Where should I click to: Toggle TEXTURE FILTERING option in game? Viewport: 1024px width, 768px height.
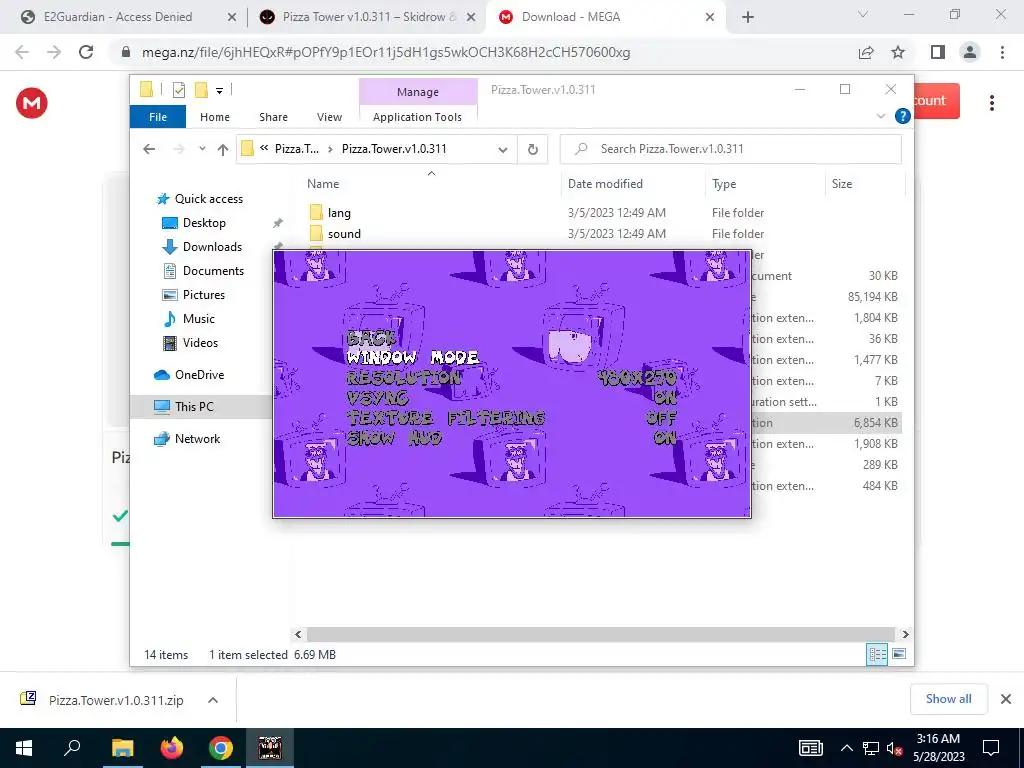(x=445, y=418)
